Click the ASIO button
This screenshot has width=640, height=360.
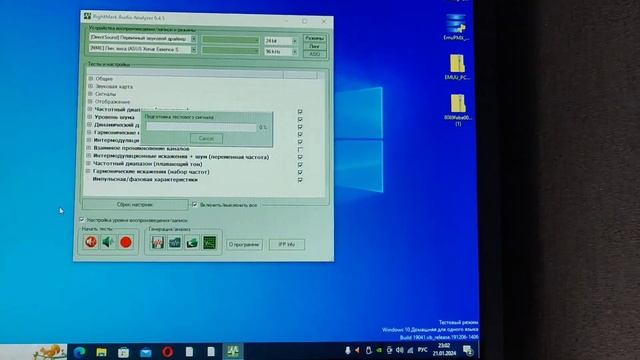[314, 54]
